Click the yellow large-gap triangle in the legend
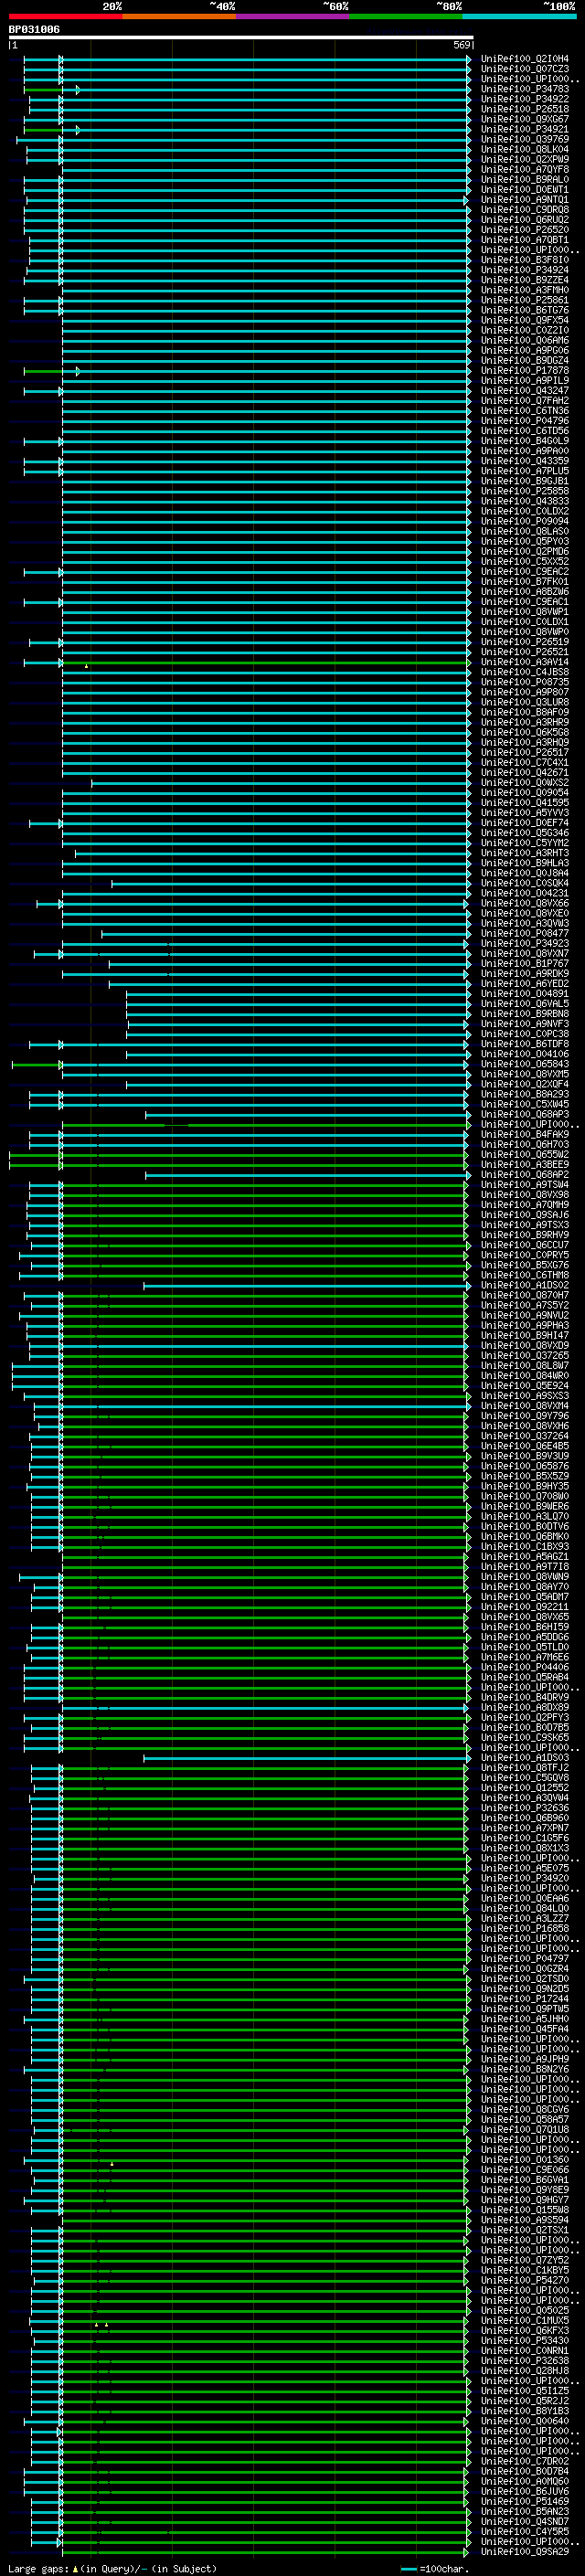 pyautogui.click(x=75, y=2568)
